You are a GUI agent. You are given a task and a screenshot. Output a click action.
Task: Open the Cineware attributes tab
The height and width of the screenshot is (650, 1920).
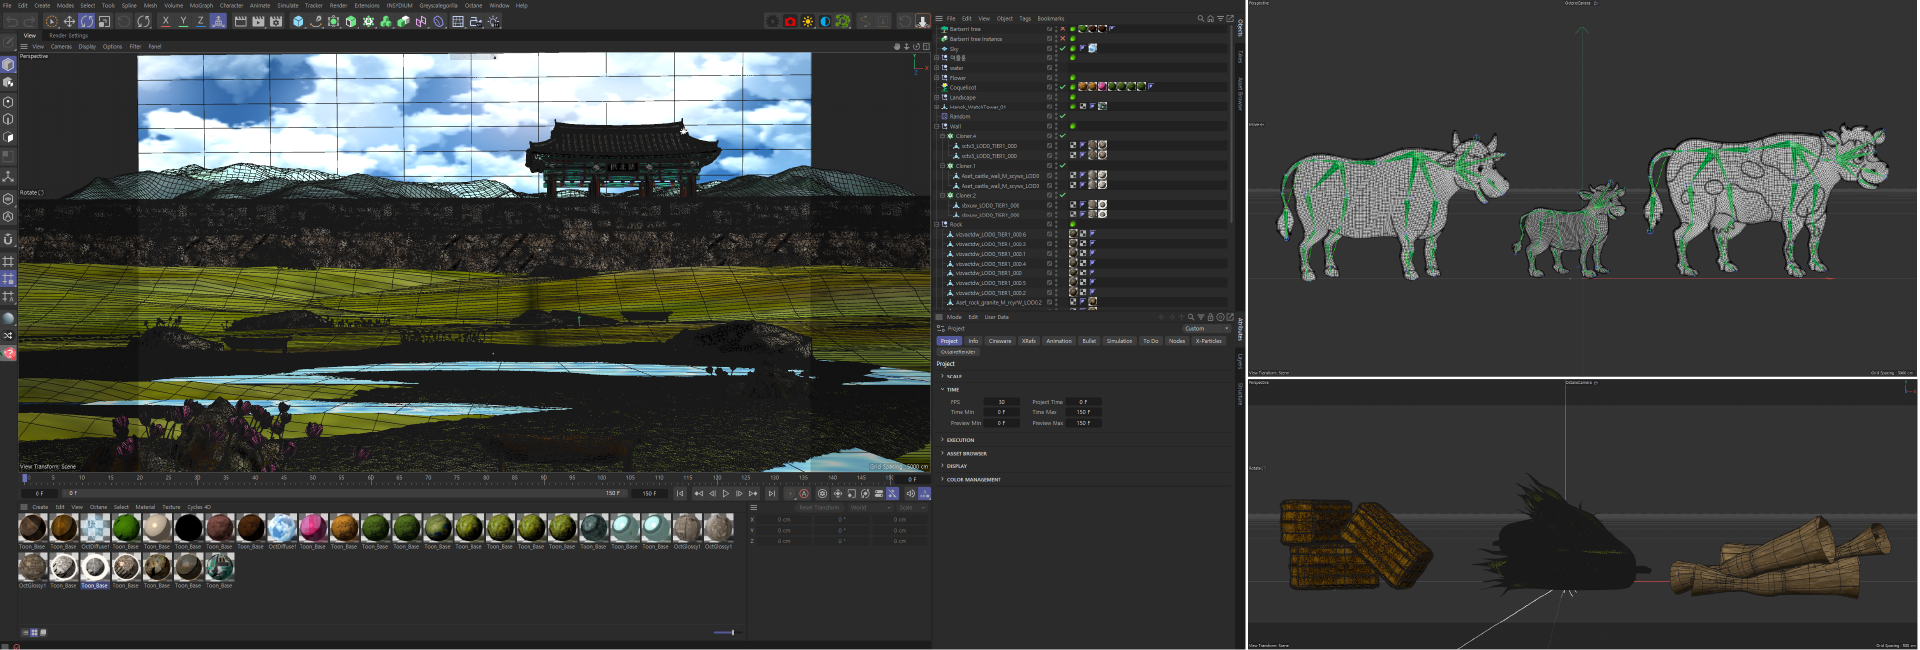[x=1000, y=341]
